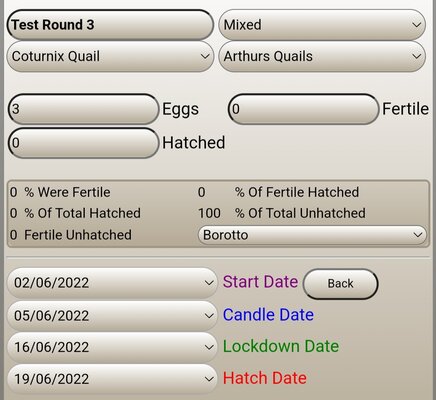
Task: Click the chevron on Start Date field
Action: 209,283
